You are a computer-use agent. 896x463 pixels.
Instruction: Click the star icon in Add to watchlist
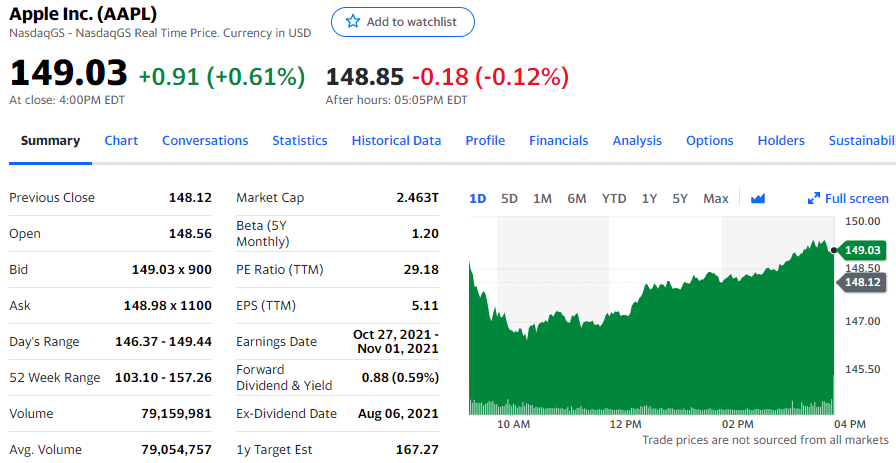(352, 22)
